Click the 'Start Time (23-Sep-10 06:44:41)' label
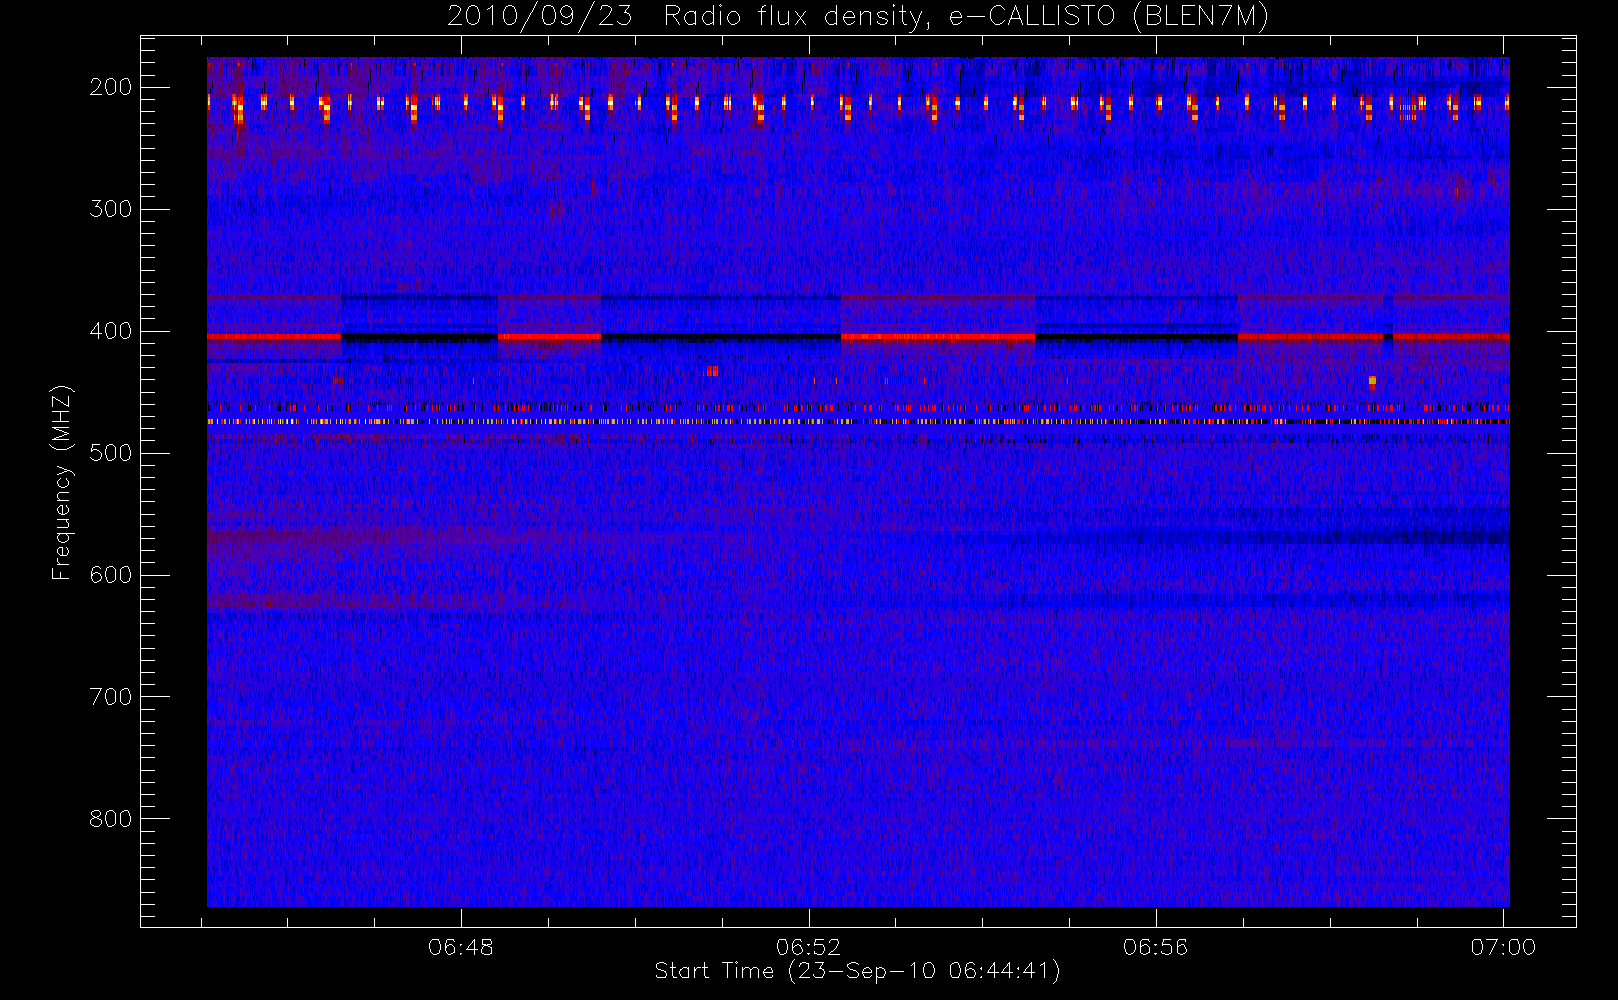The height and width of the screenshot is (1000, 1618). [857, 971]
